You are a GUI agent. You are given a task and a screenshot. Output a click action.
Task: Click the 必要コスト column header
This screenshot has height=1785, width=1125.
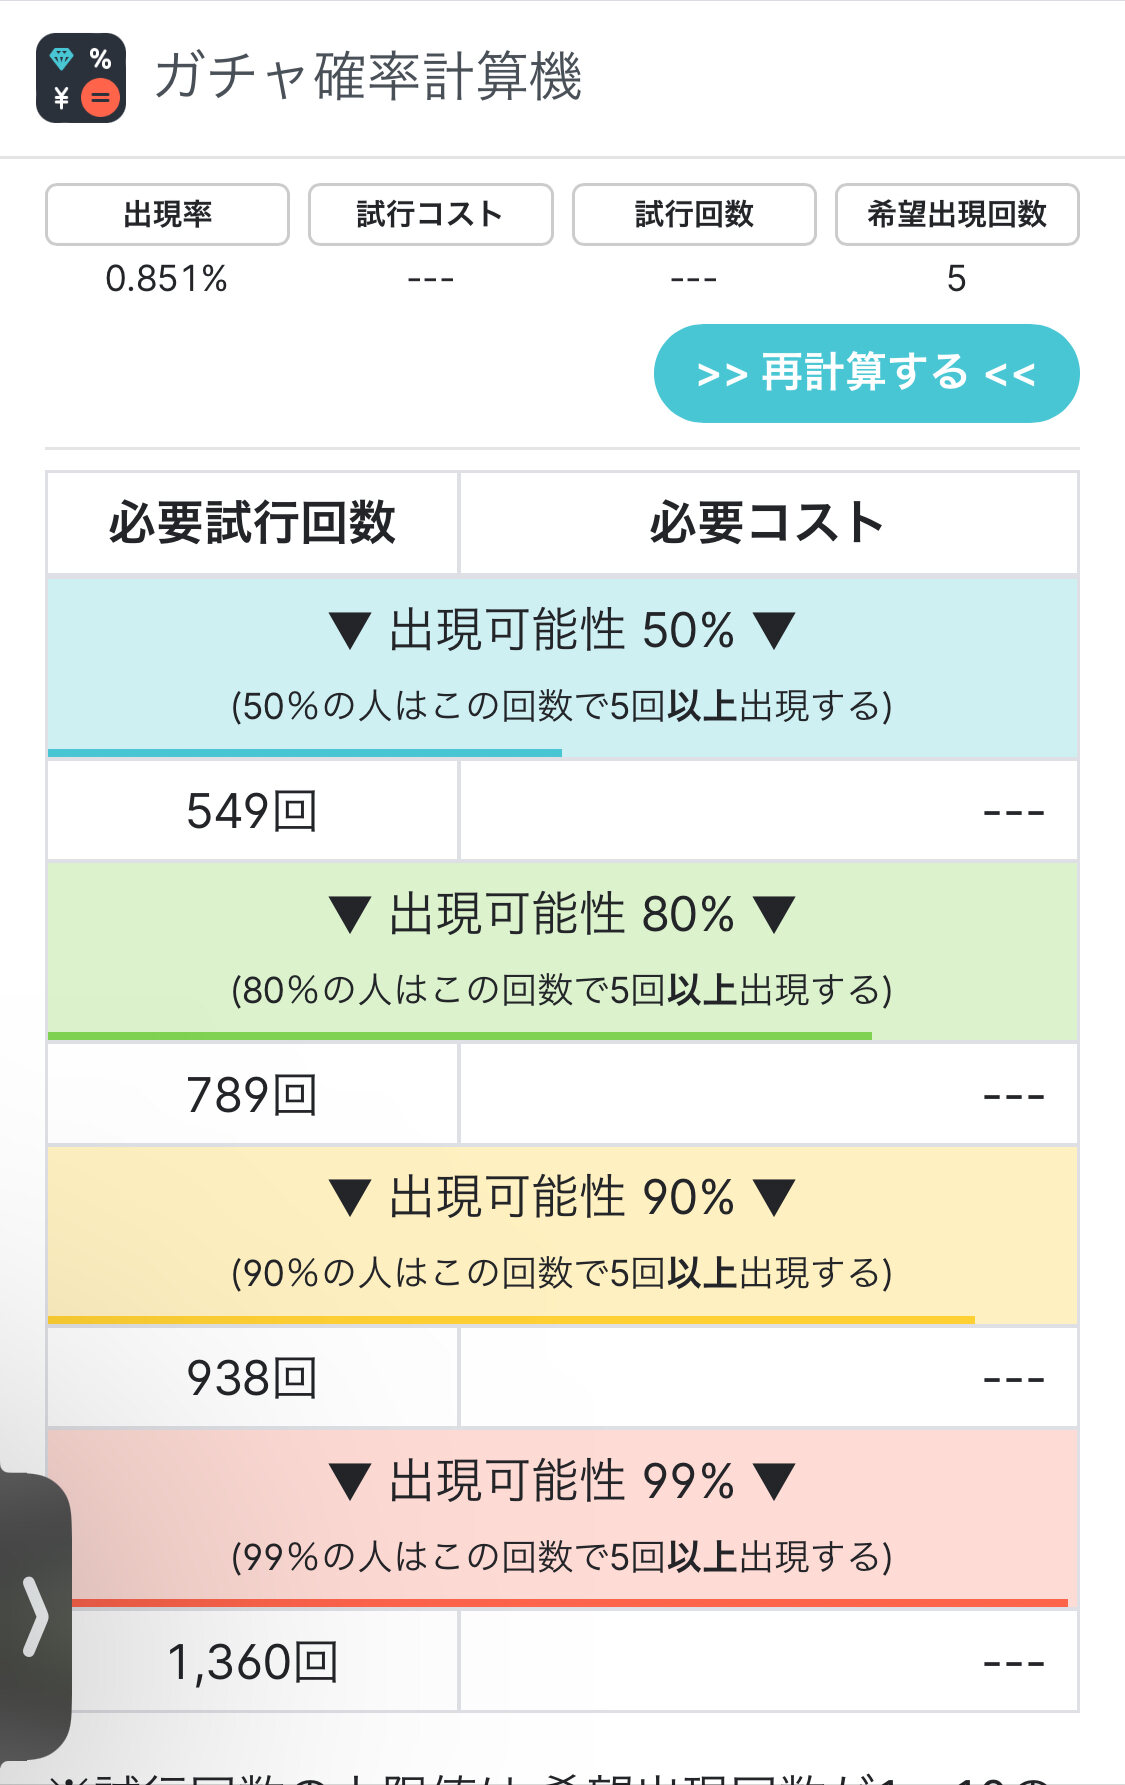point(767,523)
